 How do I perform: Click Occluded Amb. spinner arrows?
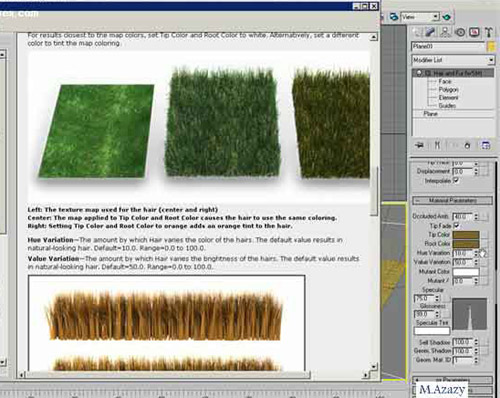476,217
